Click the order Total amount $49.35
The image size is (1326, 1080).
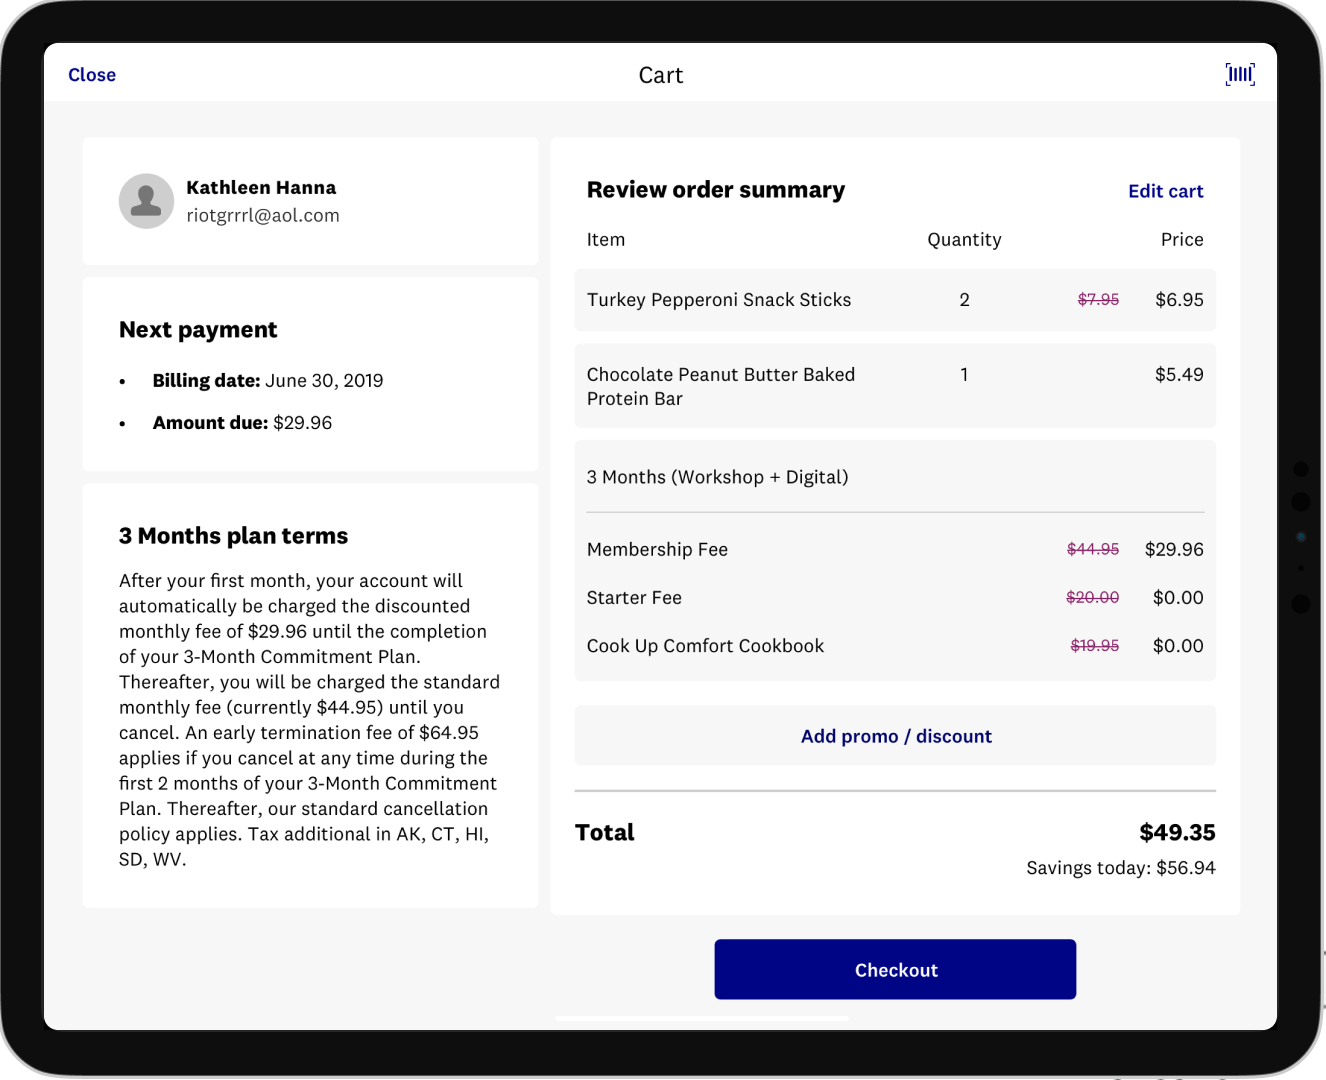click(x=1177, y=832)
